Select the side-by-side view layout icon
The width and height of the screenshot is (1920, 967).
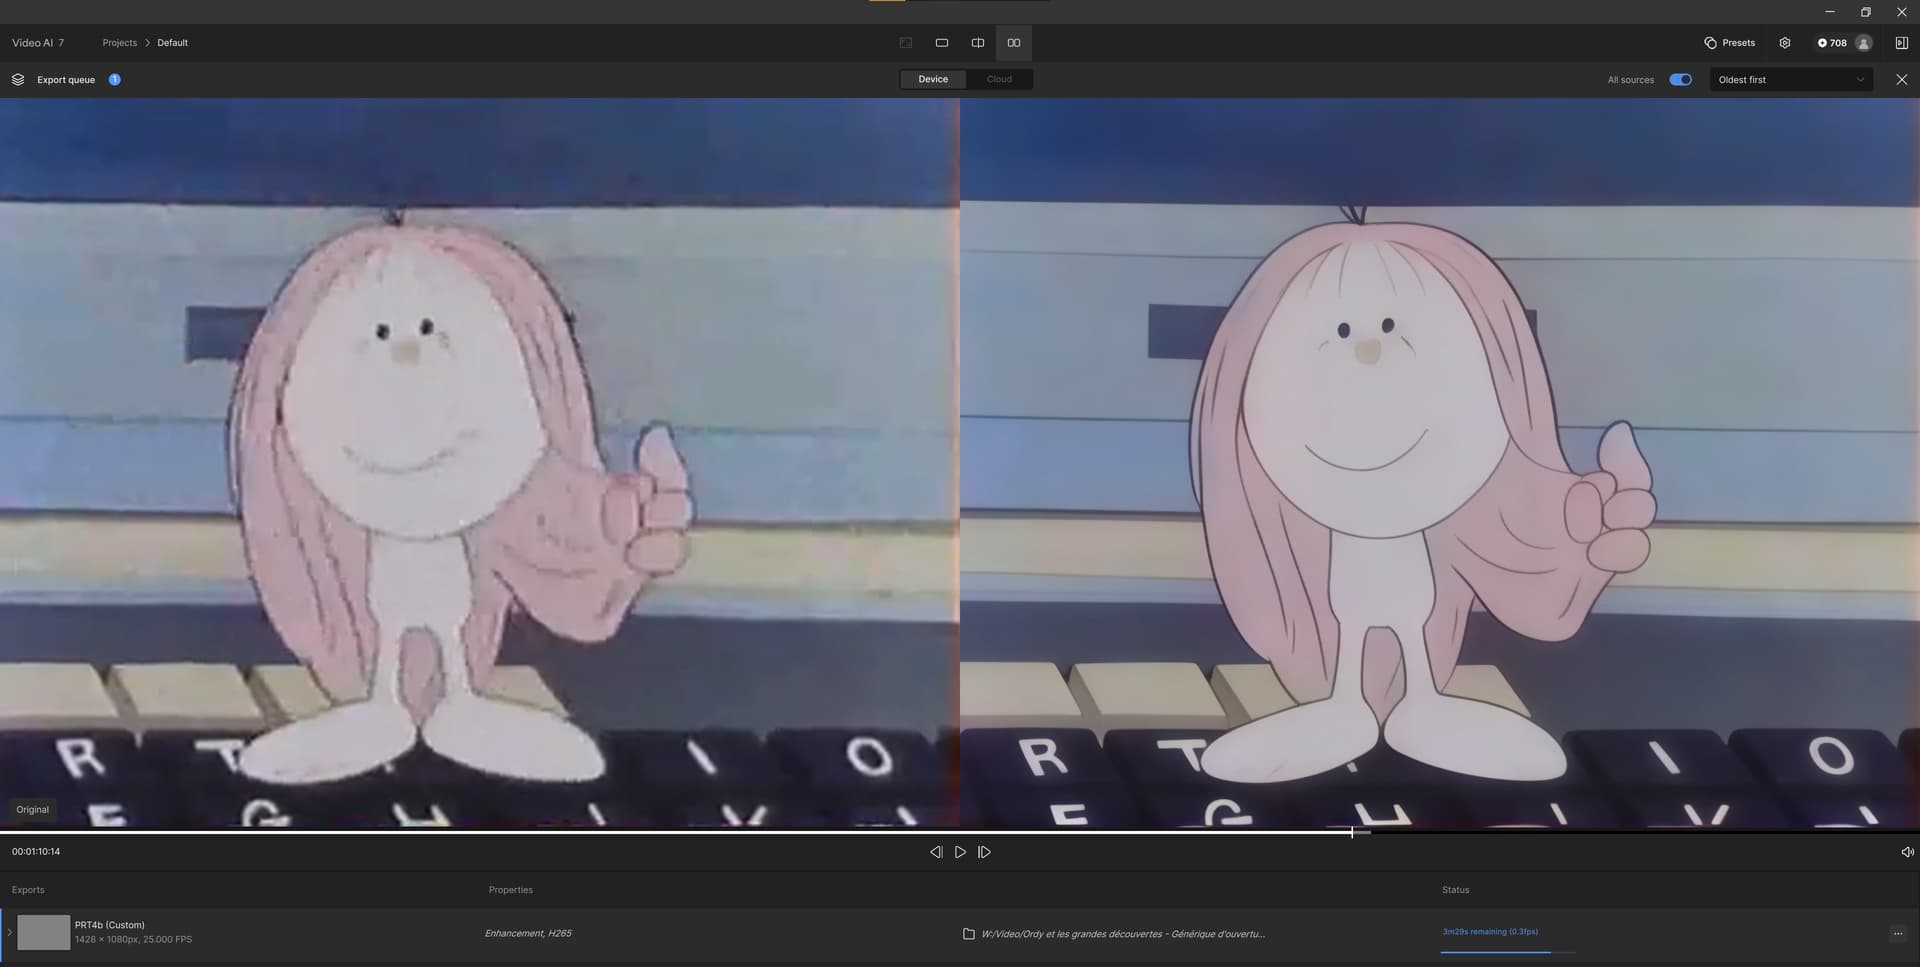(x=1014, y=43)
